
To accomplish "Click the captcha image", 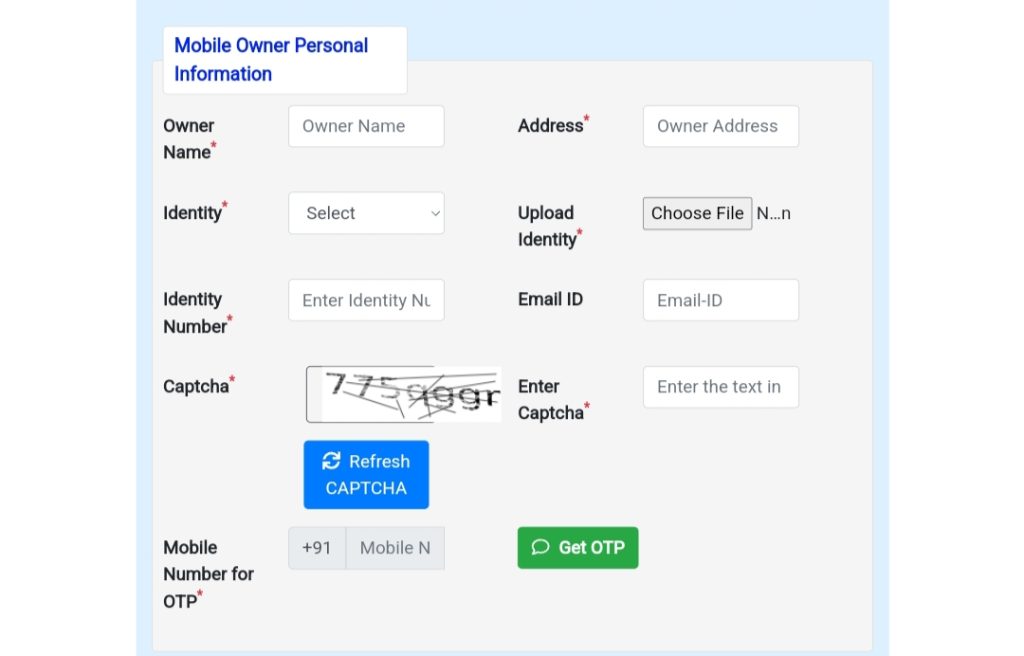I will [404, 394].
